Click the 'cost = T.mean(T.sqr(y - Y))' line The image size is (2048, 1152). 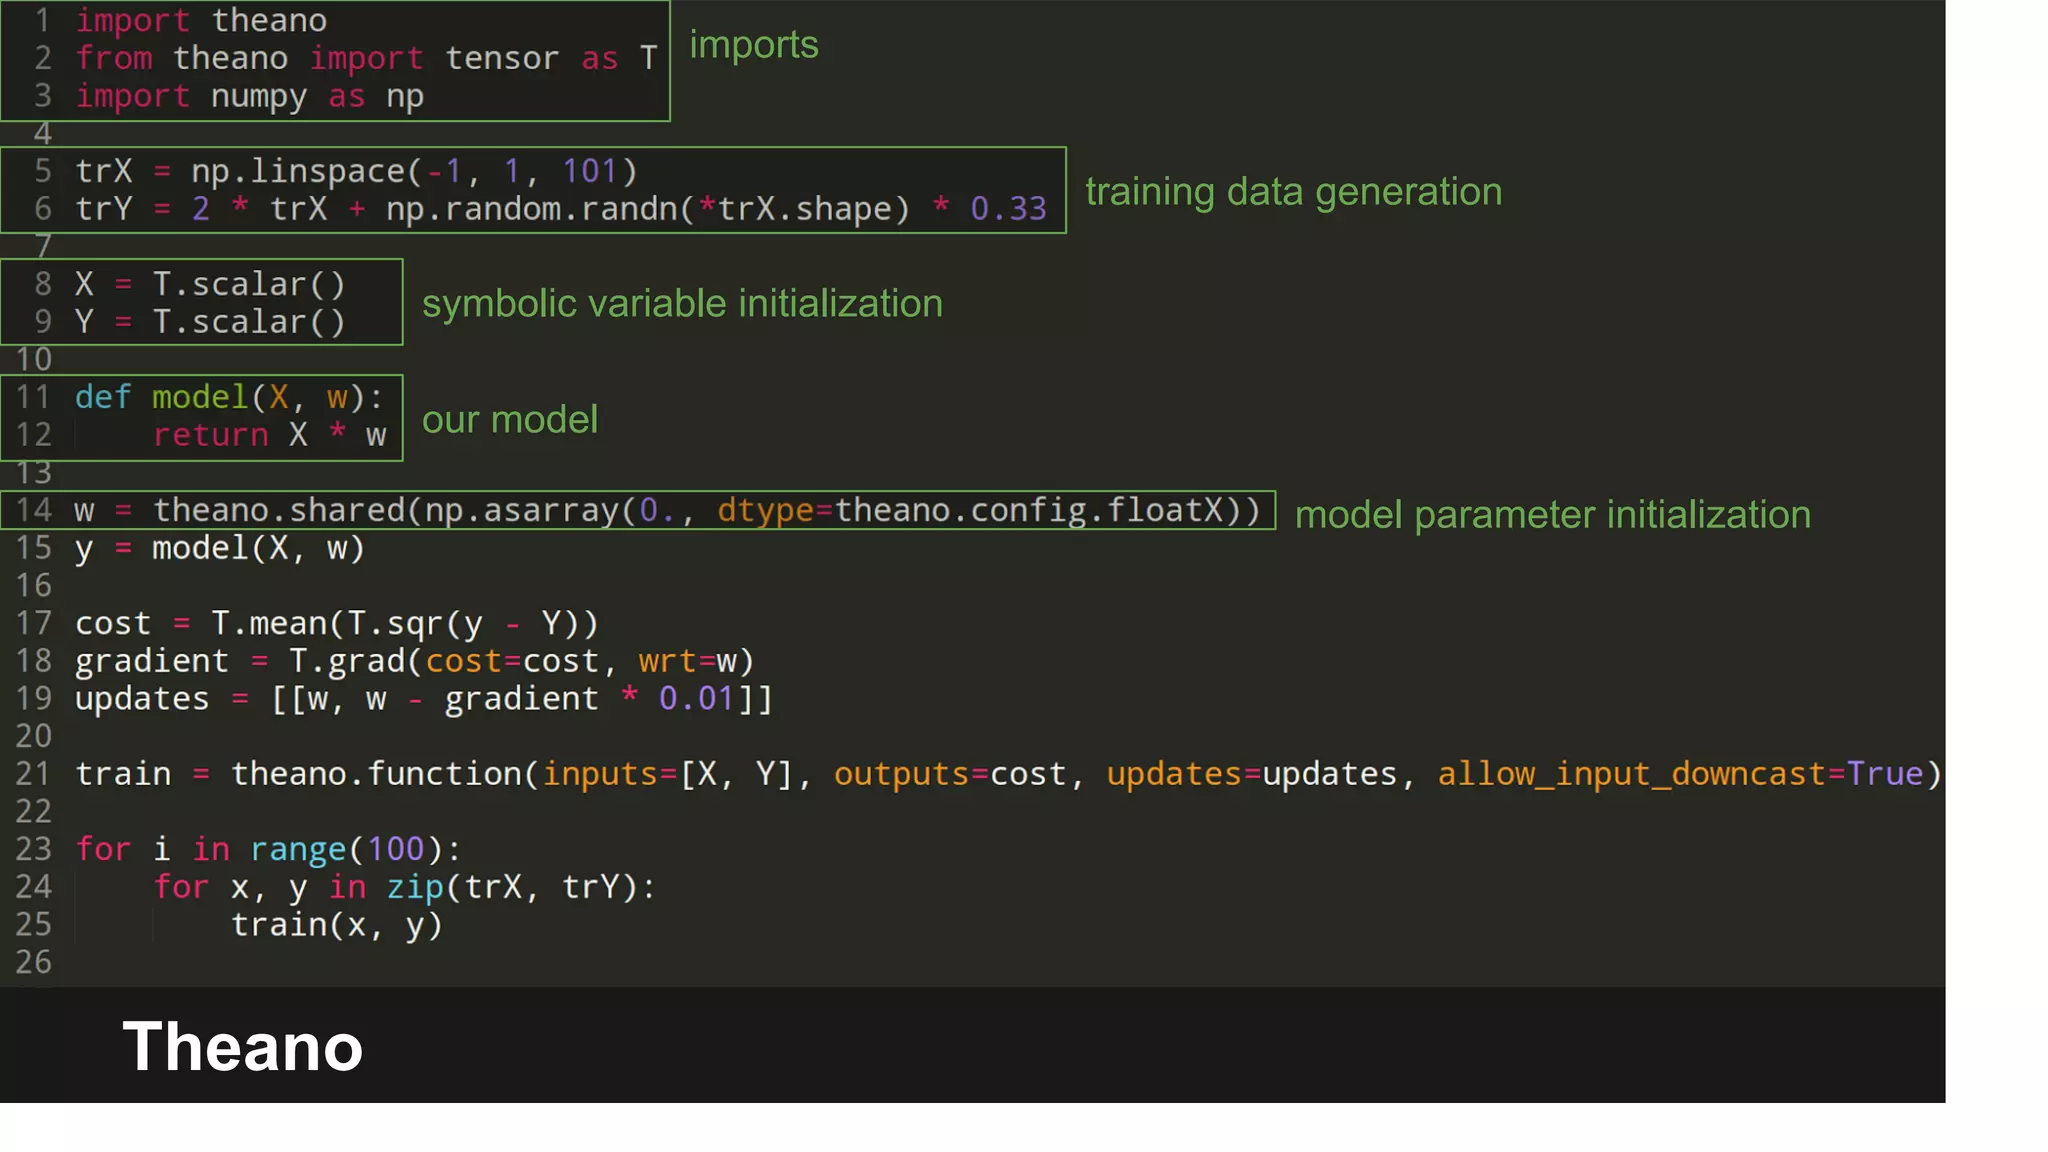pos(337,624)
